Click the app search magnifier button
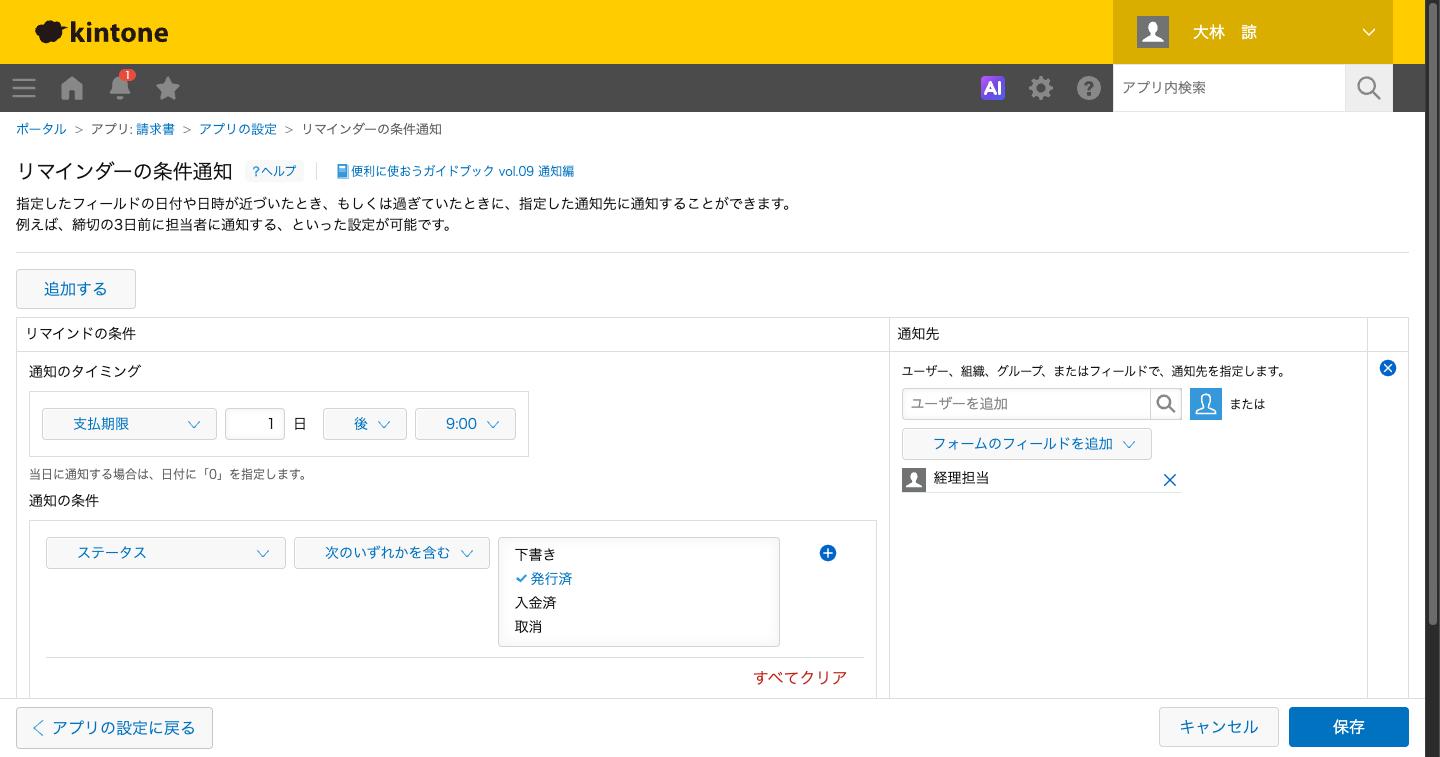Screen dimensions: 1440x757 pyautogui.click(x=1369, y=88)
